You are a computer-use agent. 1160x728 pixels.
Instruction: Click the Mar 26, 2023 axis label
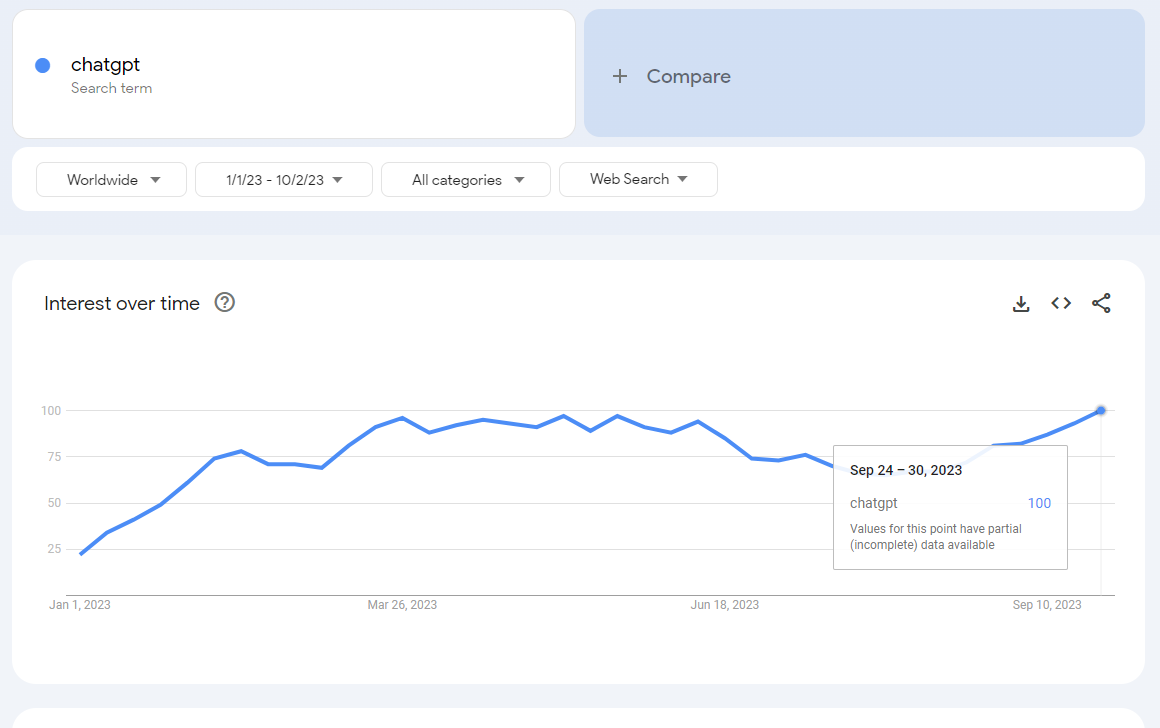point(402,604)
